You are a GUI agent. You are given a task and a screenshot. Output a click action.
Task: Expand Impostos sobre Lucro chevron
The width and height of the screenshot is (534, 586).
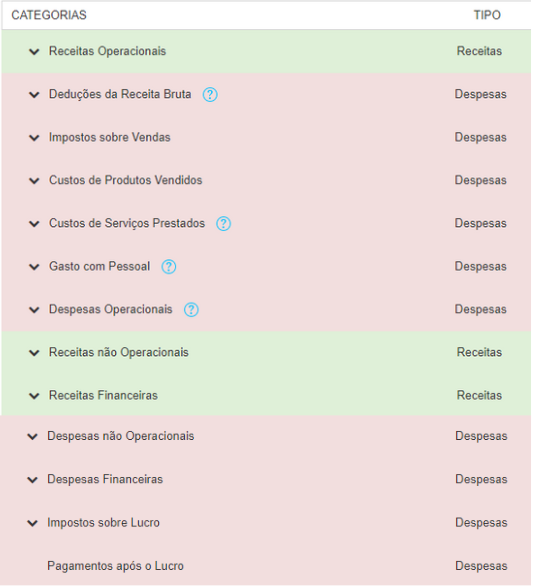click(x=33, y=523)
